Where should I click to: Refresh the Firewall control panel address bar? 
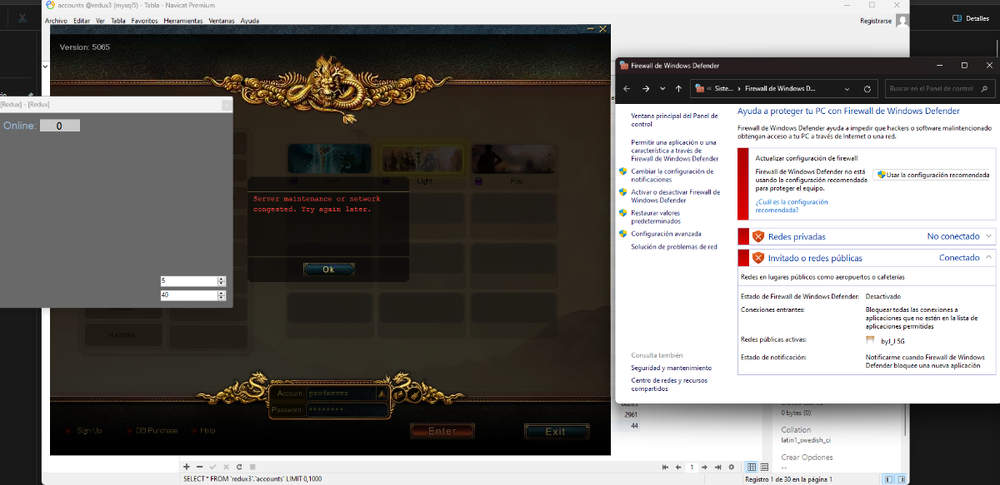tap(868, 88)
